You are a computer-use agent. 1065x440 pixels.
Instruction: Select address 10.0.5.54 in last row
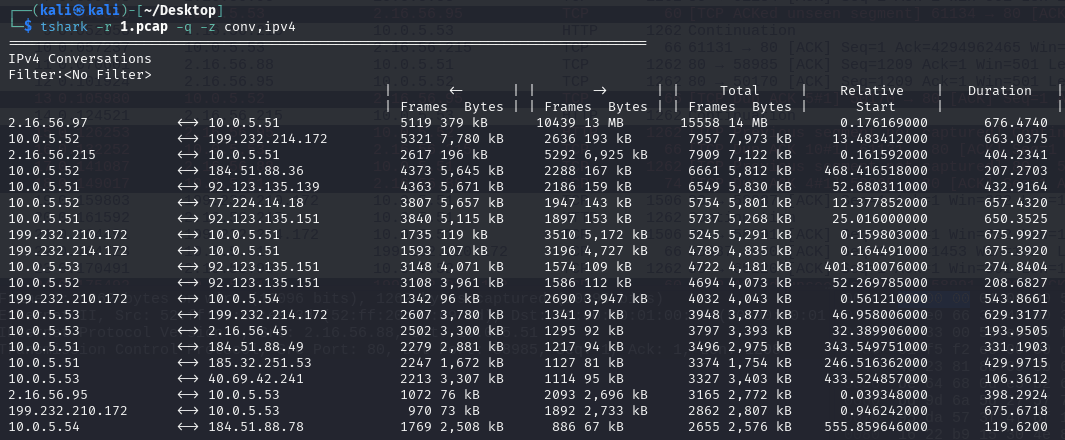point(44,427)
